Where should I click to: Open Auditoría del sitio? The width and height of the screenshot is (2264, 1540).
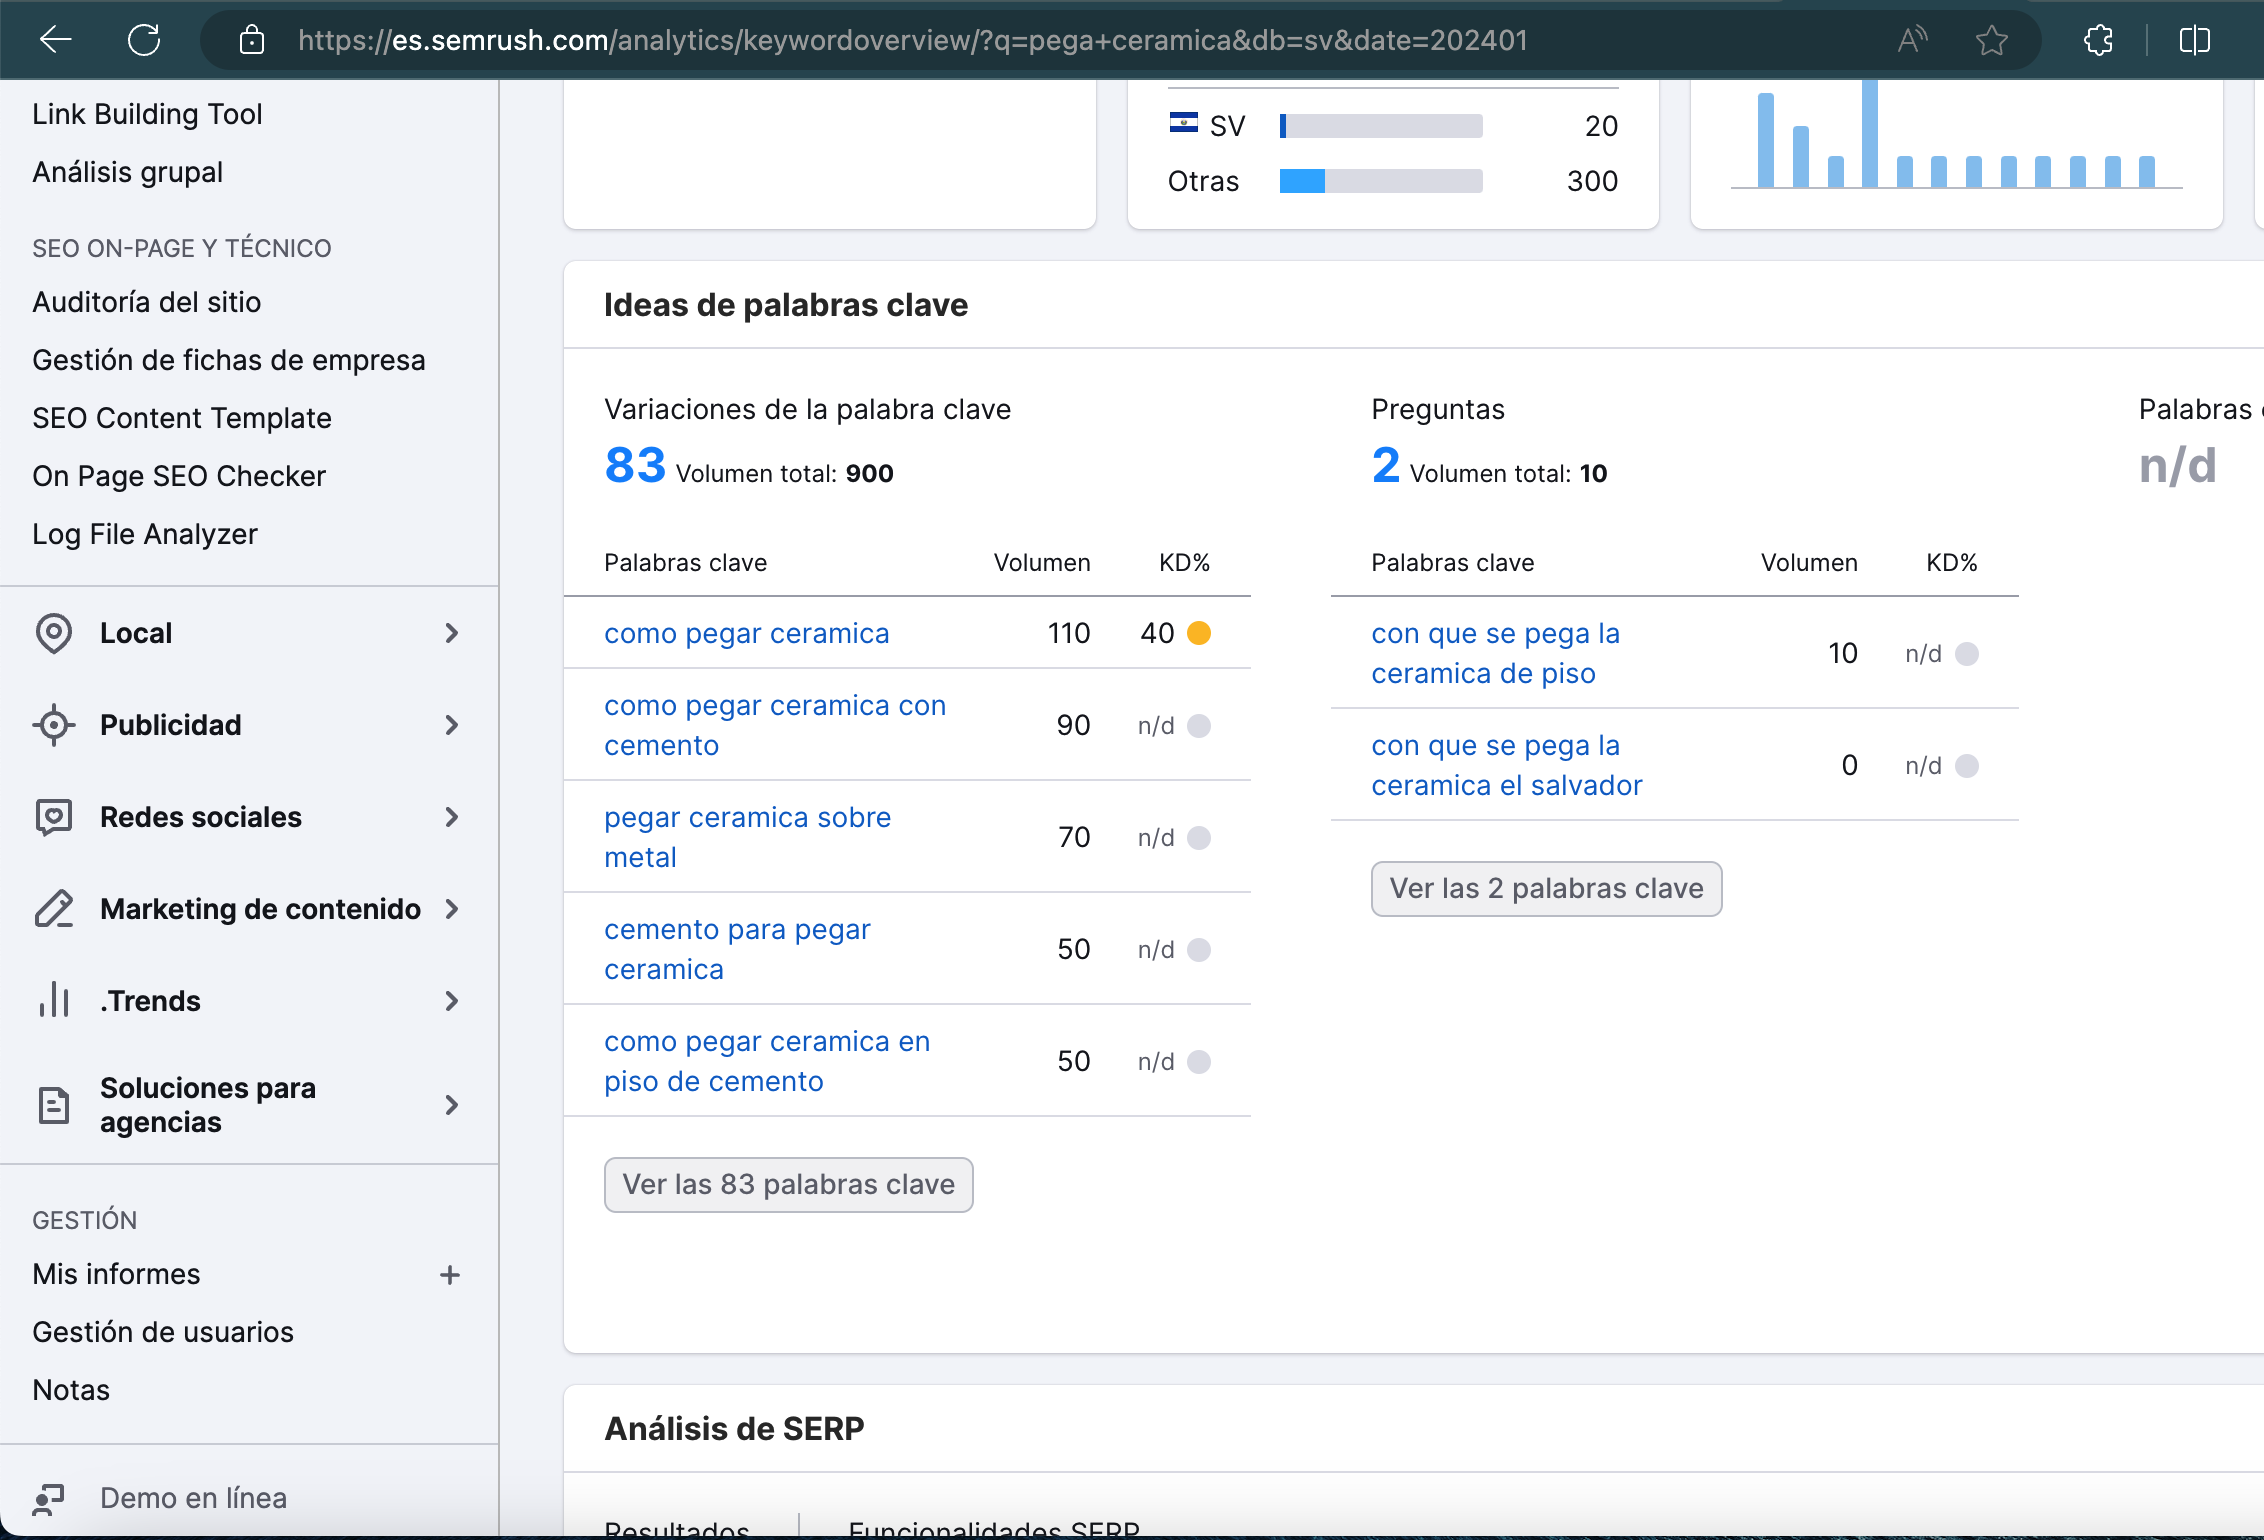coord(146,302)
